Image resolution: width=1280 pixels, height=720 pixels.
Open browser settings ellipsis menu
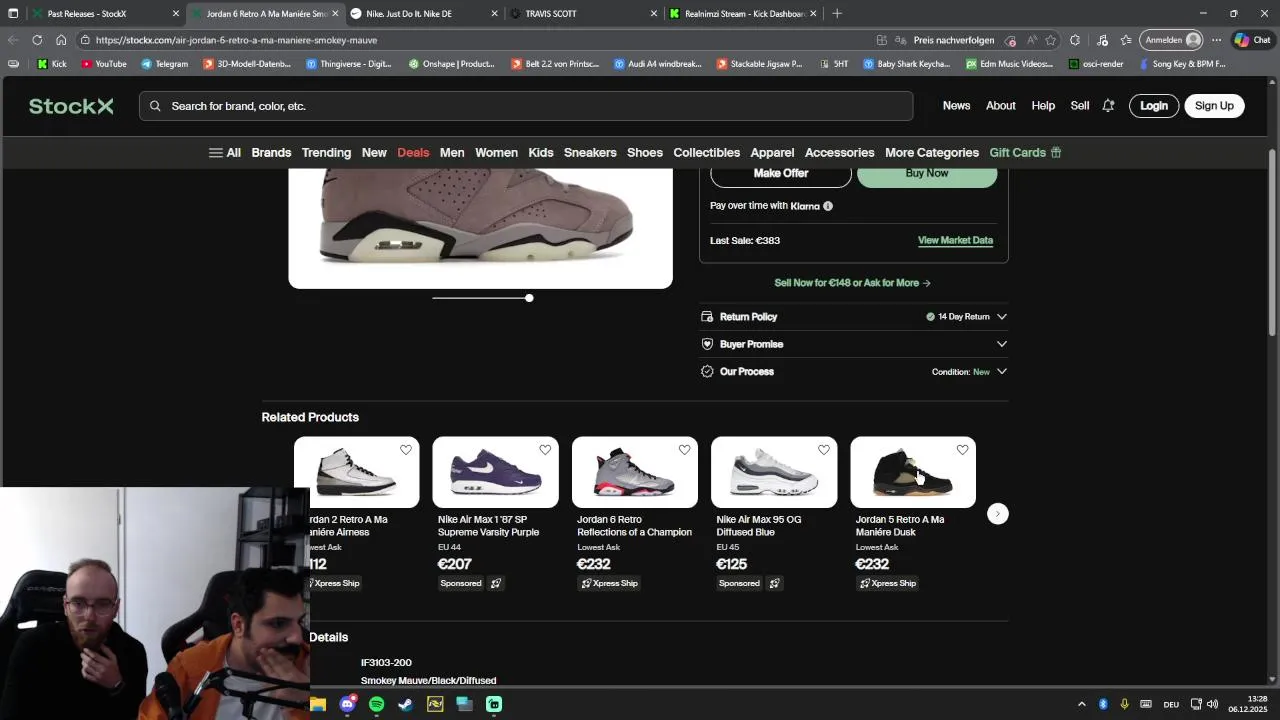click(1216, 40)
